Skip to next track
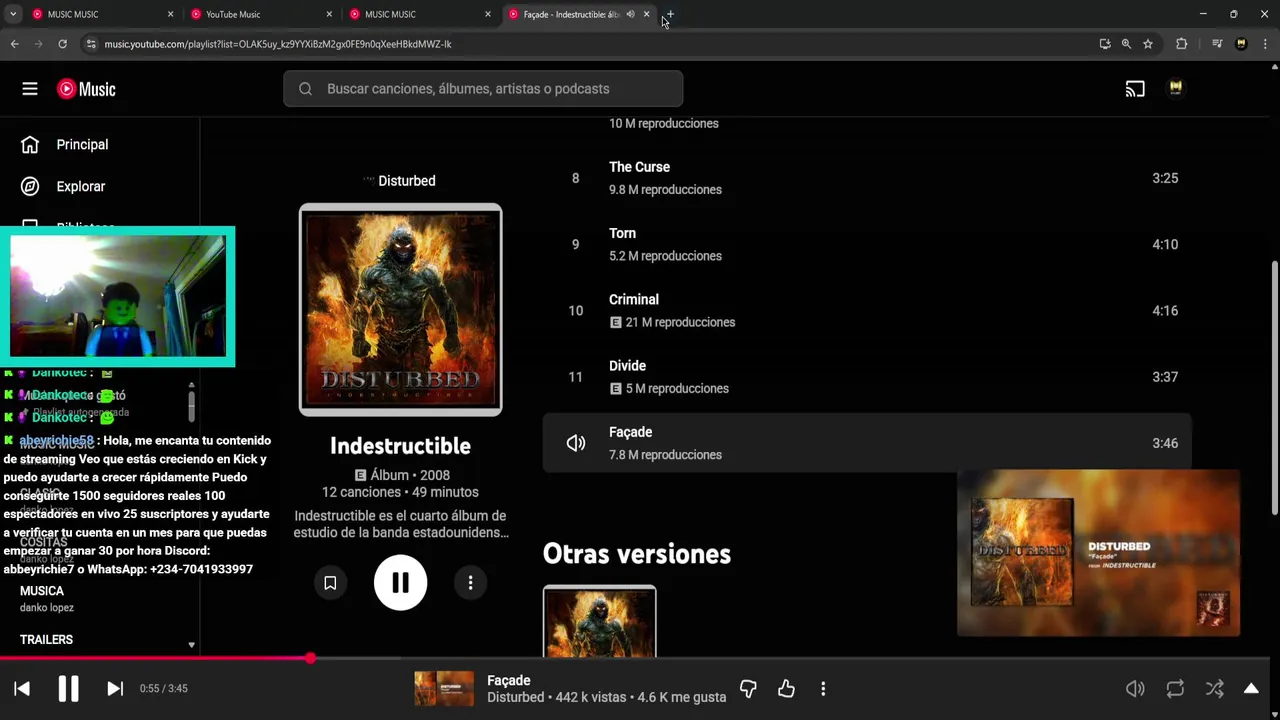The height and width of the screenshot is (720, 1280). tap(115, 689)
